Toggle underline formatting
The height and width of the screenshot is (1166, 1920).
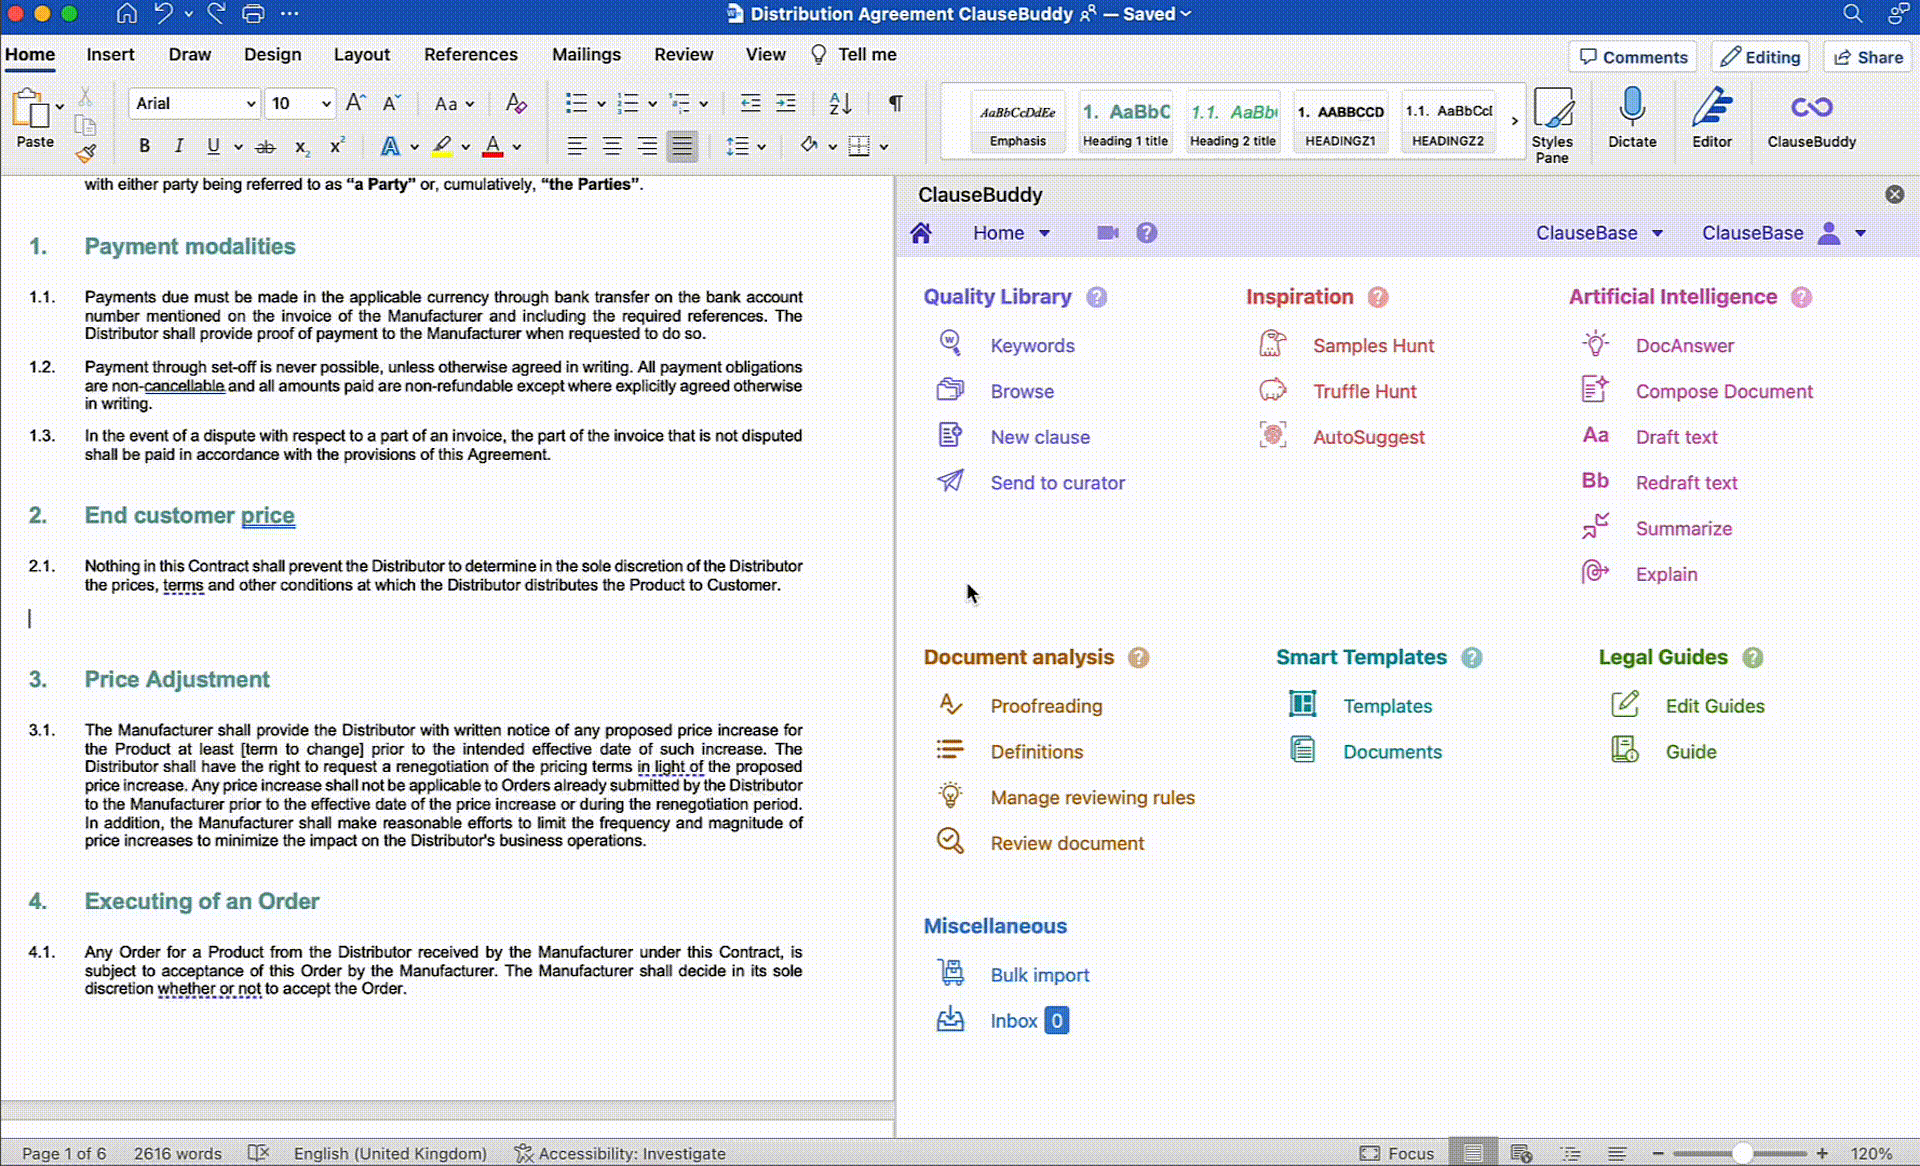coord(213,146)
